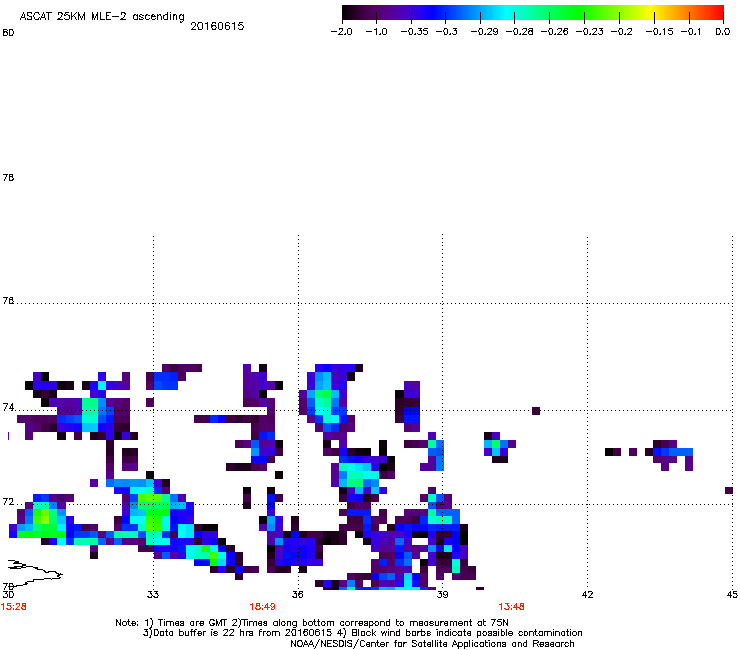Viewport: 740px width, 650px height.
Task: Click the red "13:48" overpass time
Action: click(512, 607)
